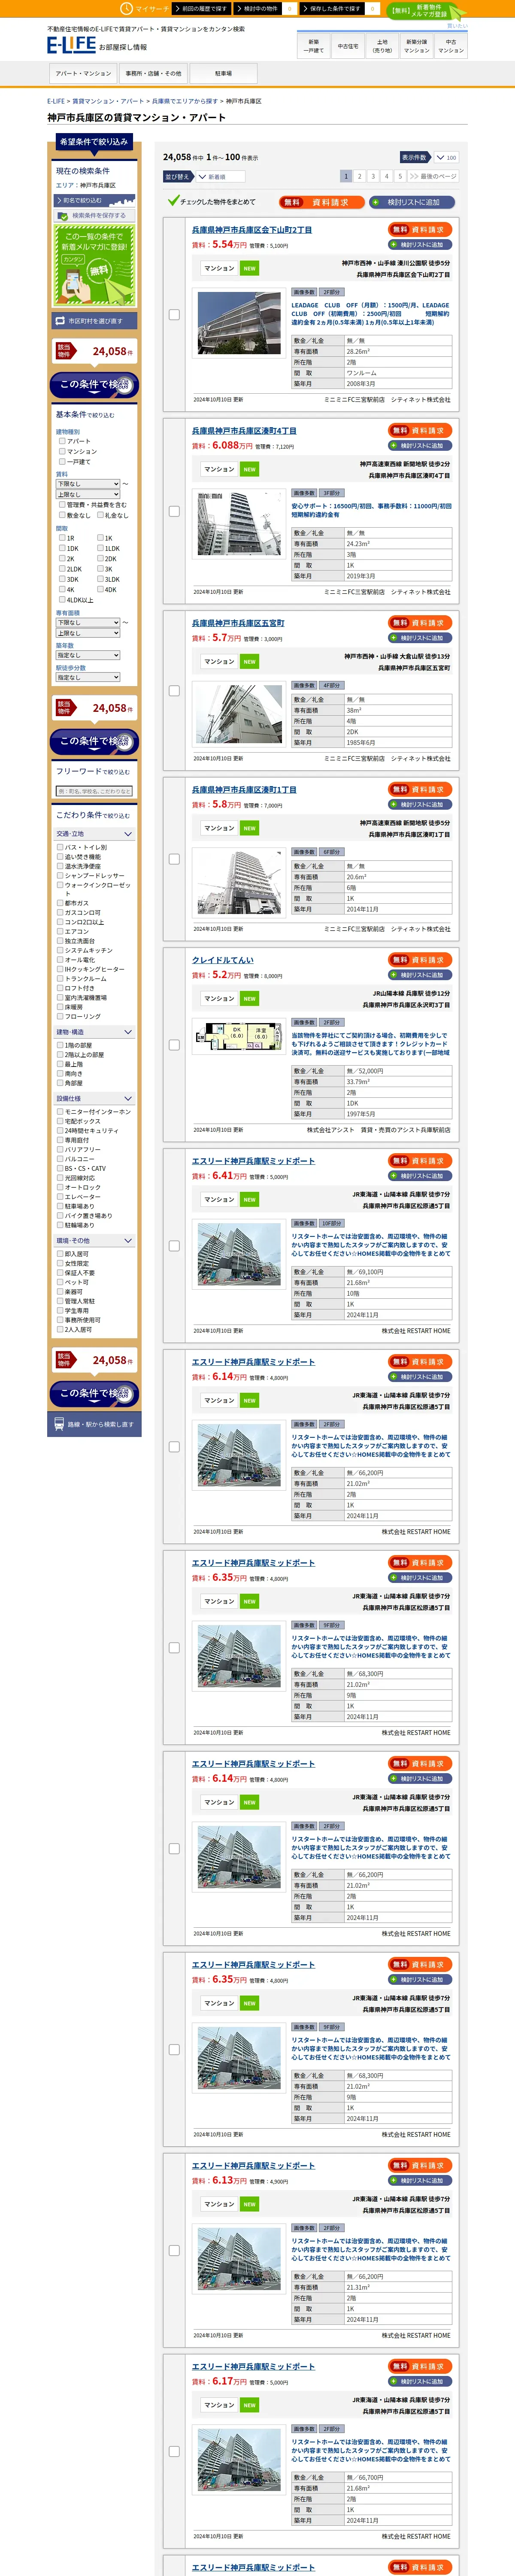Open クレイドルてんい floor plan image
The image size is (515, 2576).
coord(239,1036)
